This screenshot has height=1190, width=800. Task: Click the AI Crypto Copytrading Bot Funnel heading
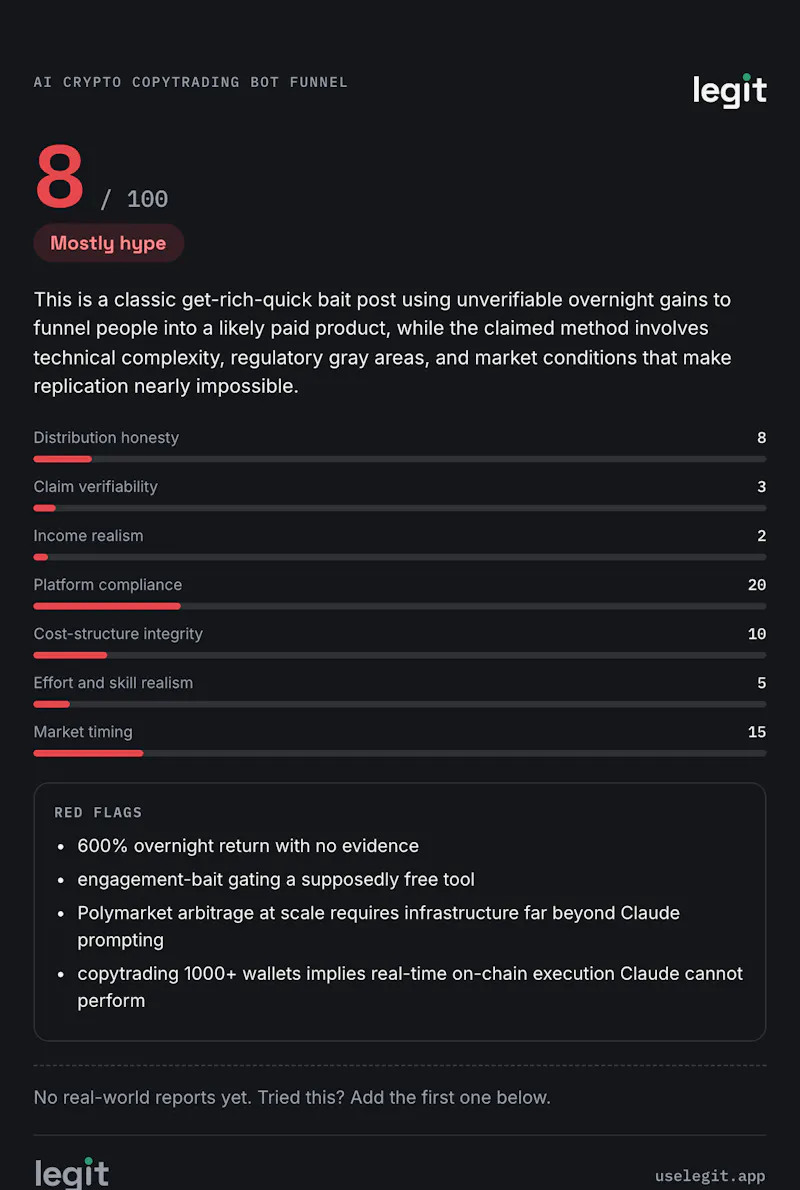tap(191, 82)
